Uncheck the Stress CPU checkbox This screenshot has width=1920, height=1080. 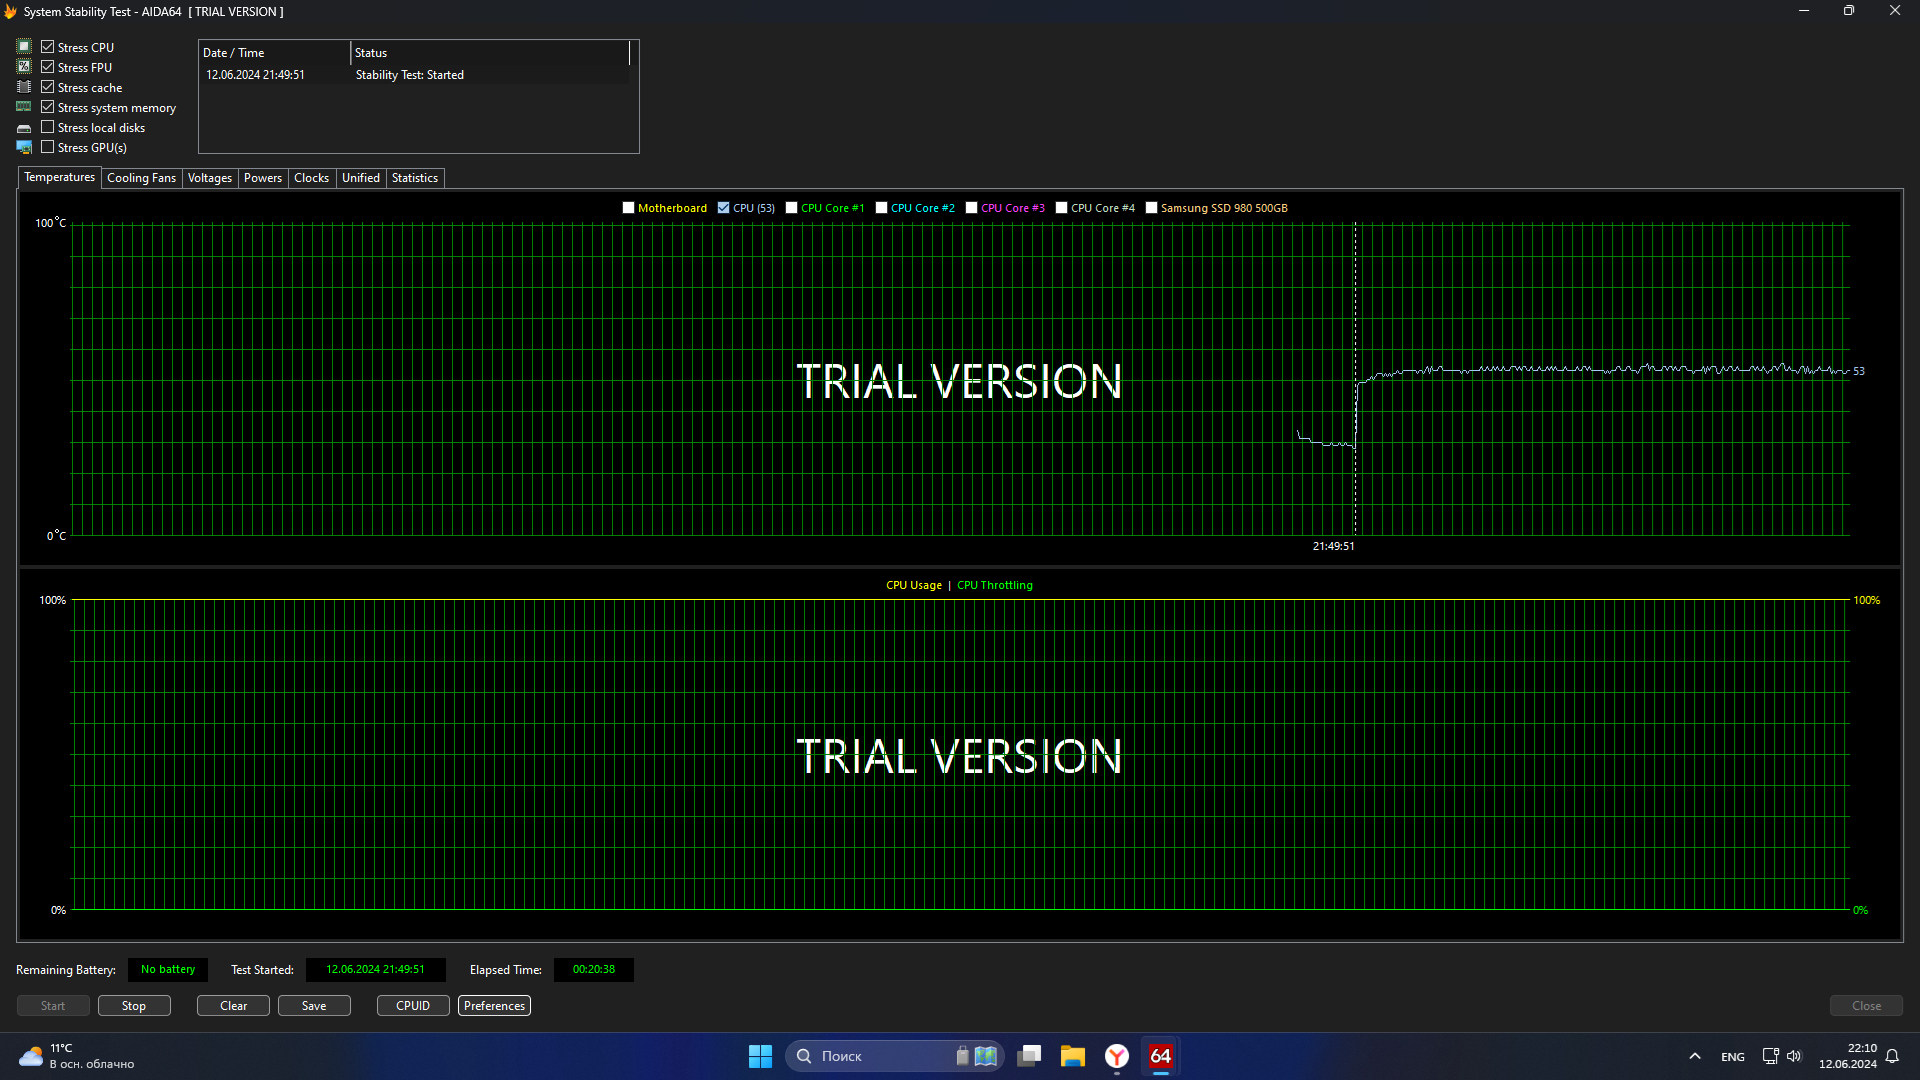(x=47, y=47)
